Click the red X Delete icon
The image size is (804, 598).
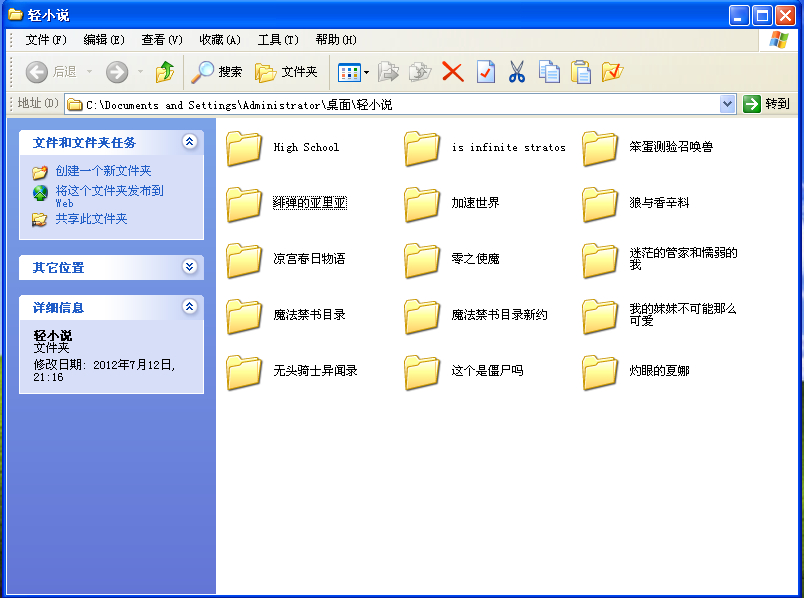[x=453, y=72]
